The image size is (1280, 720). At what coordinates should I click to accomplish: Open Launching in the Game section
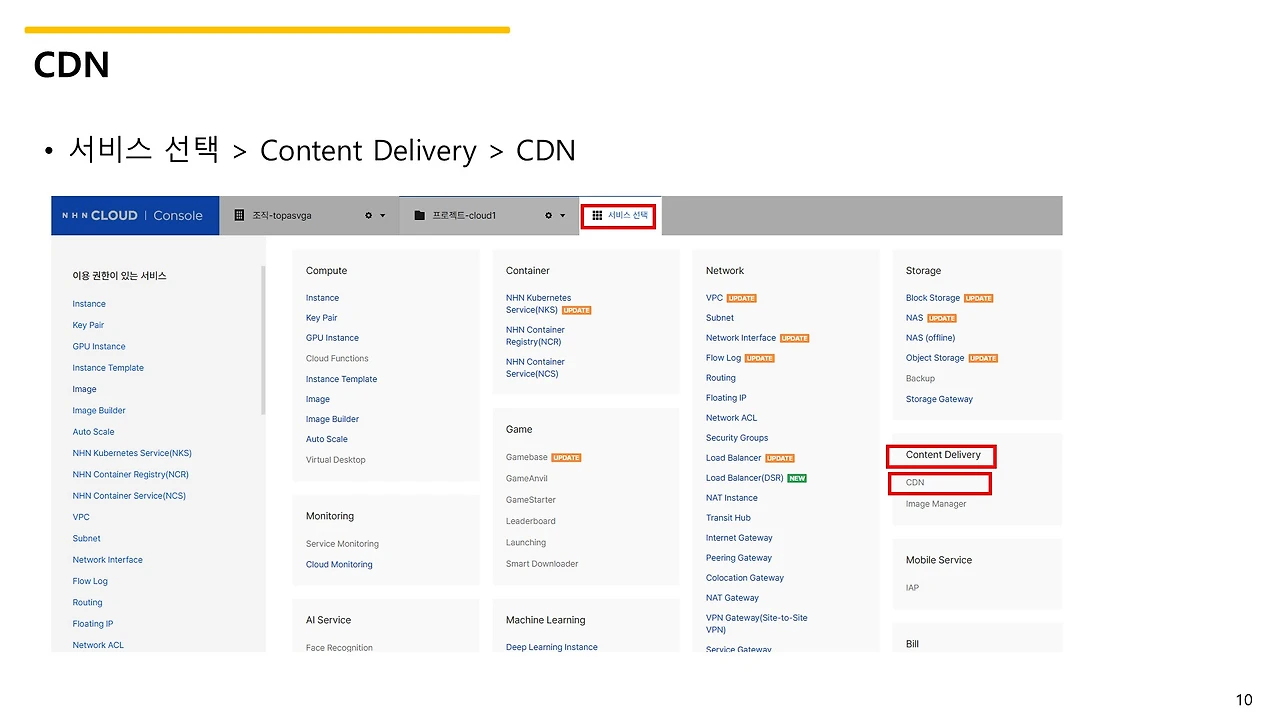point(525,543)
